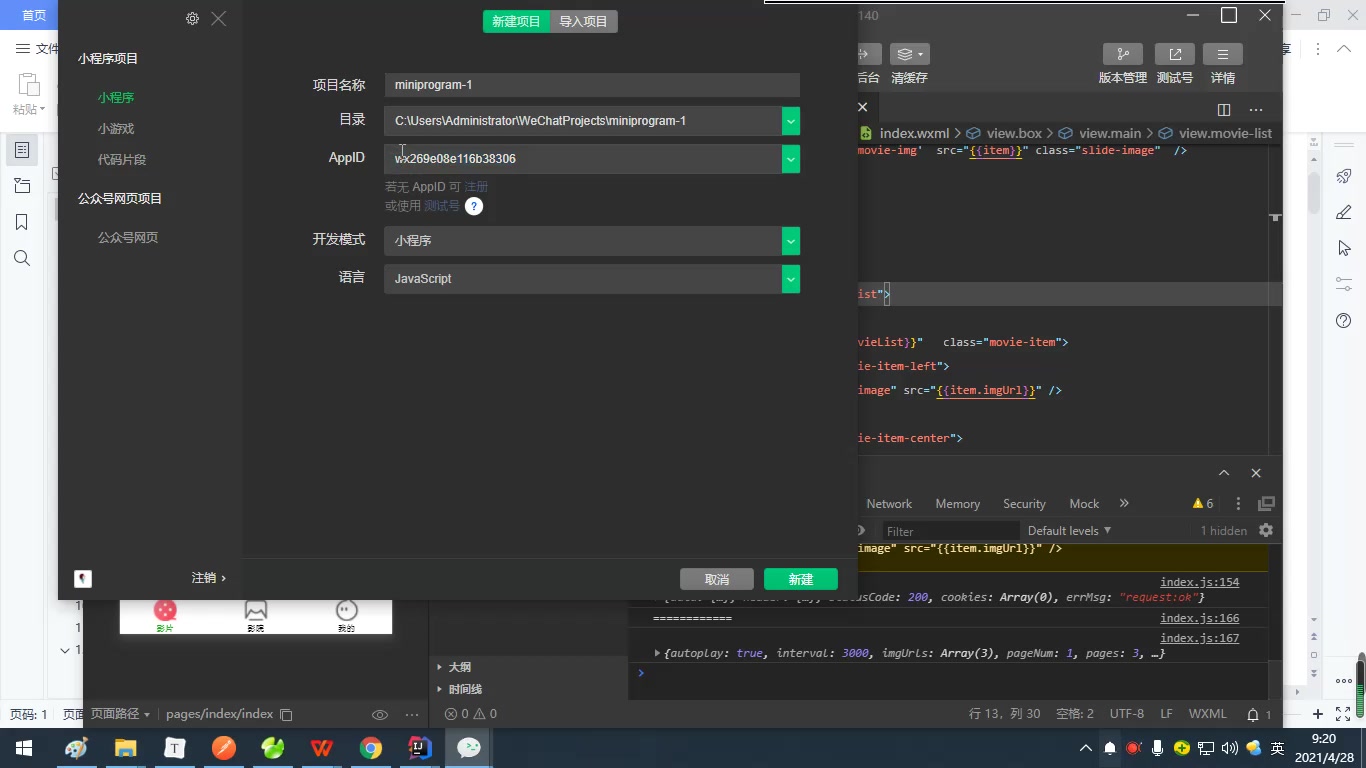The width and height of the screenshot is (1366, 768).
Task: Switch to the Memory tab
Action: 957,504
